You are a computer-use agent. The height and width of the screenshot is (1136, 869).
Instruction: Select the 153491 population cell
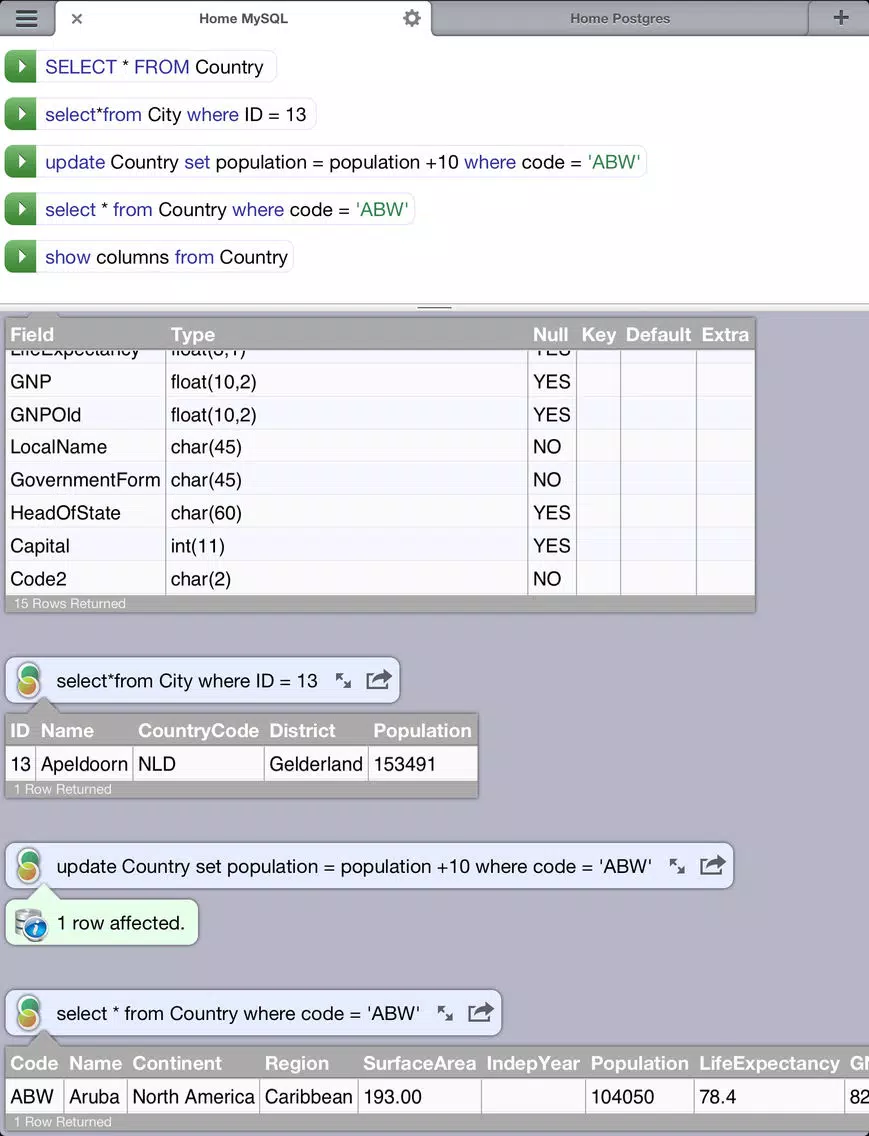(x=423, y=764)
